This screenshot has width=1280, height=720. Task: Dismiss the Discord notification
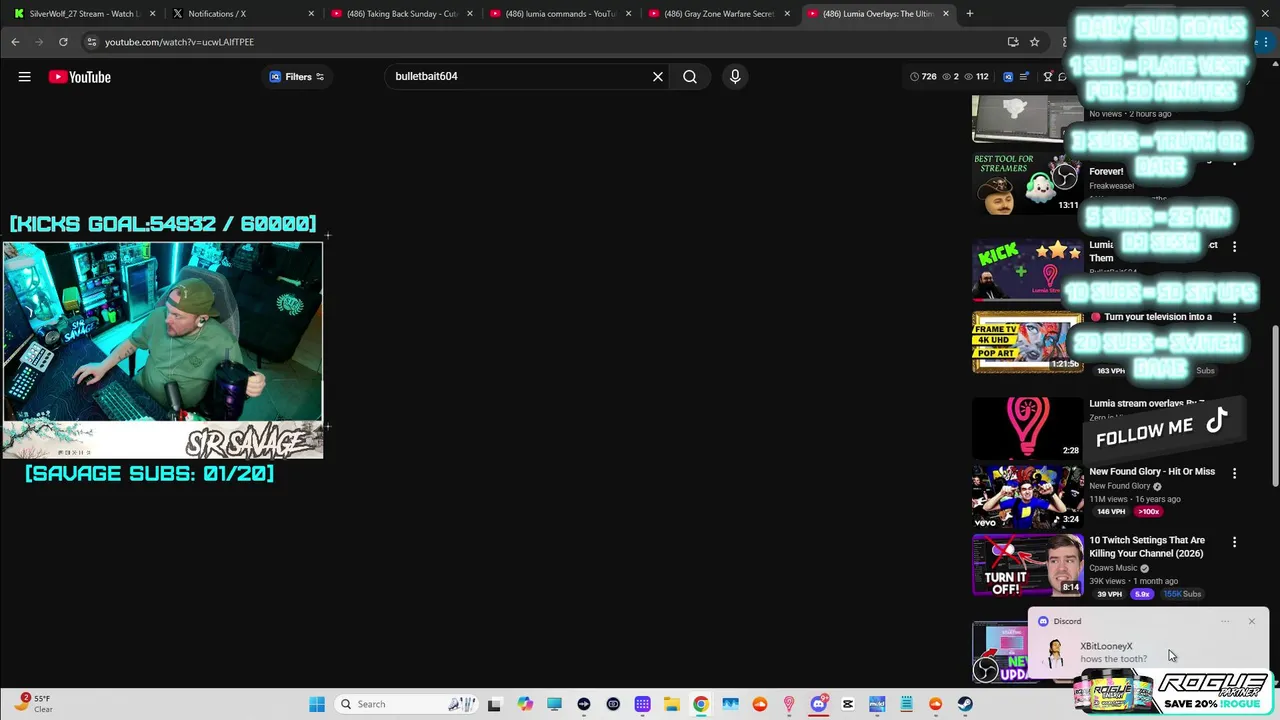coord(1251,621)
